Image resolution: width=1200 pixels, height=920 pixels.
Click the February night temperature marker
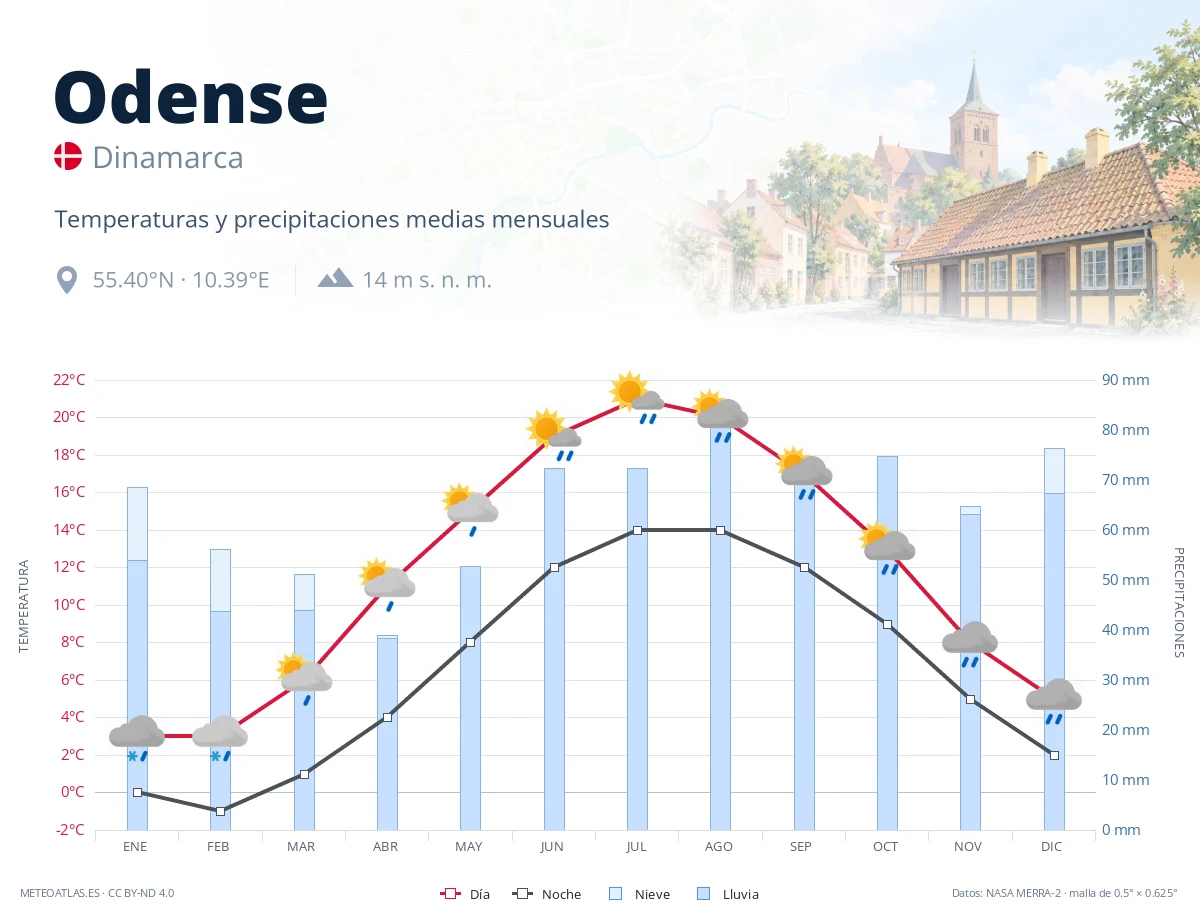(x=220, y=811)
